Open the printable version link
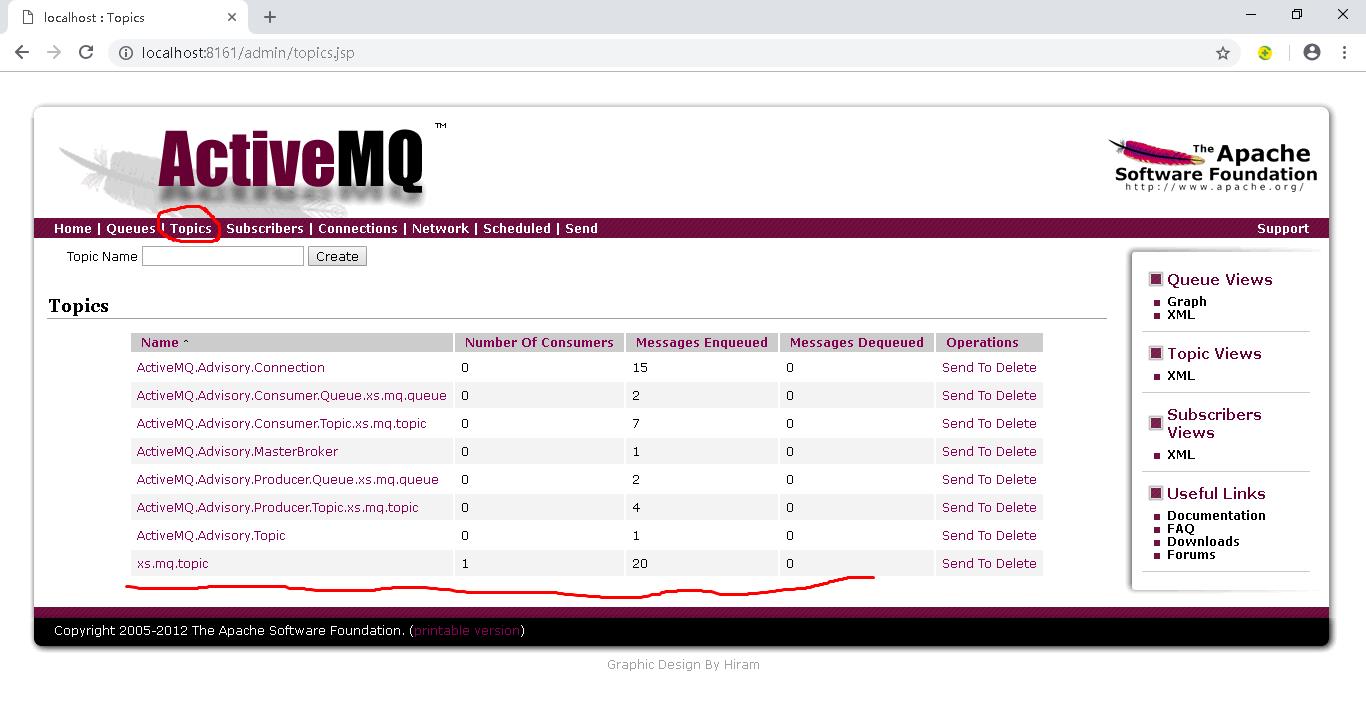This screenshot has height=728, width=1366. 467,630
